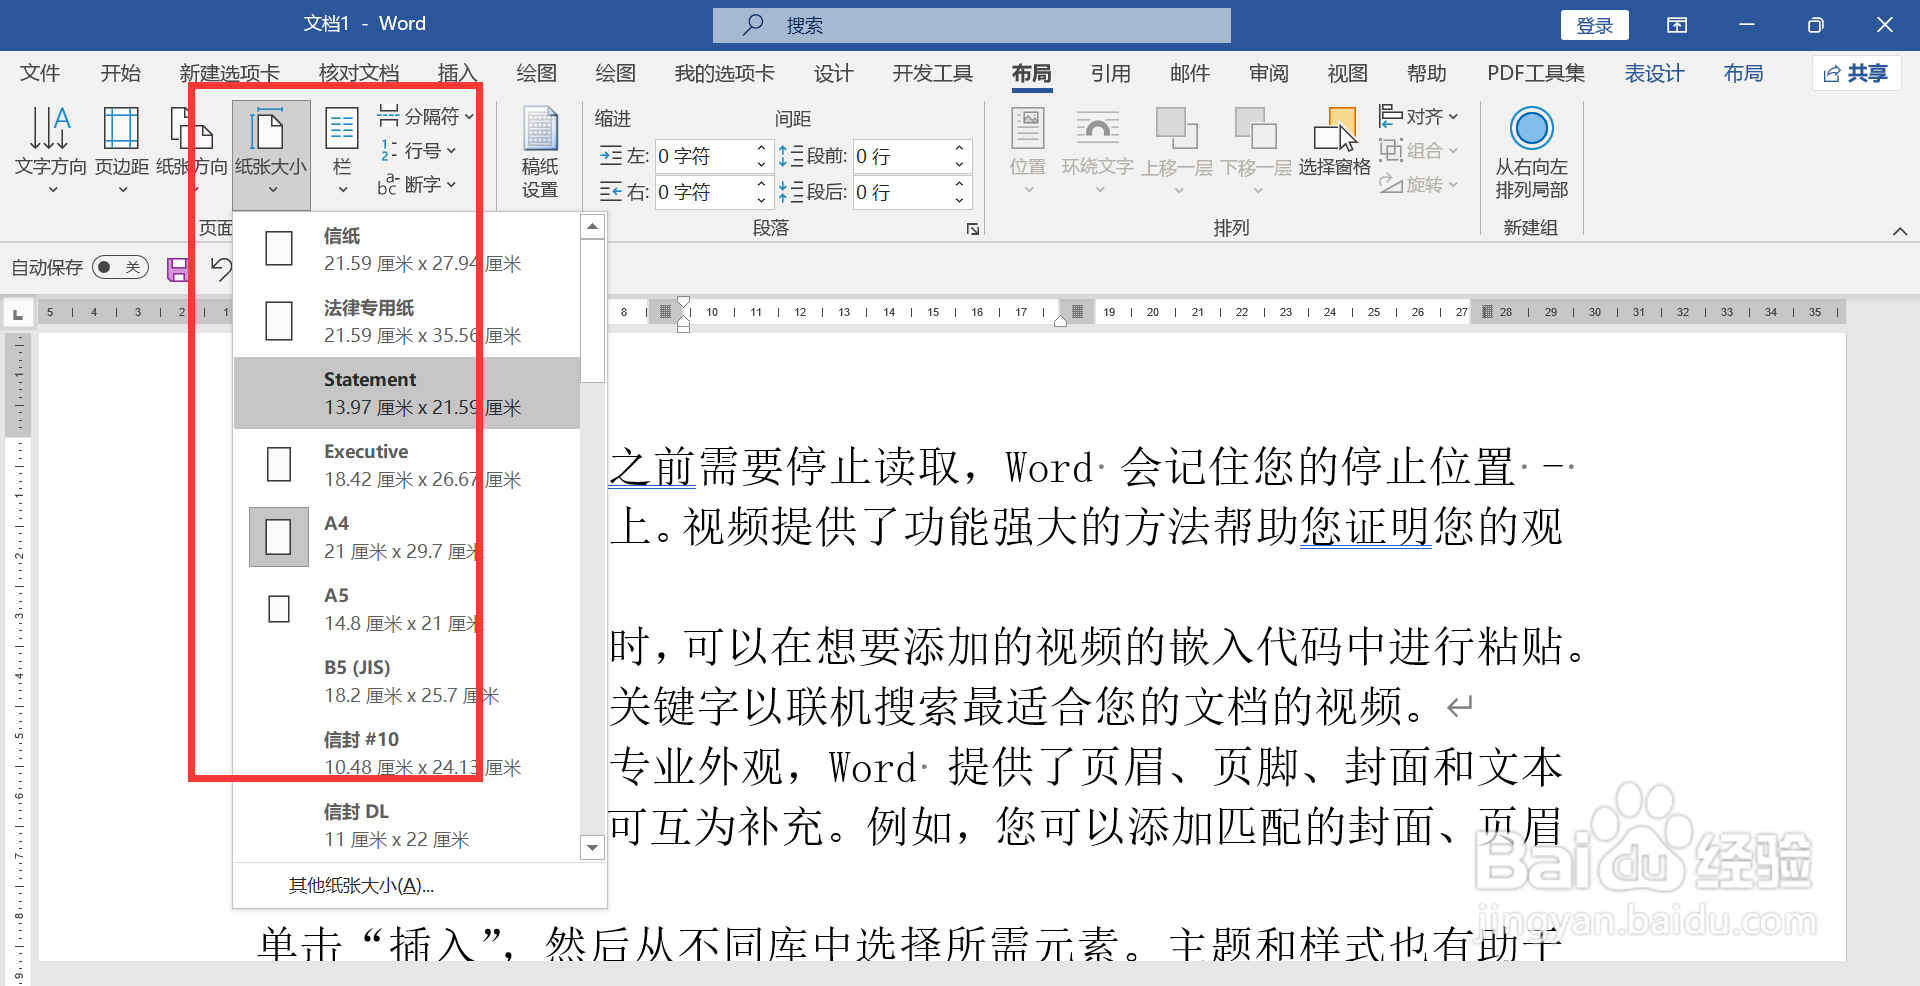Image resolution: width=1920 pixels, height=986 pixels.
Task: Decrease spacing after with down stepper
Action: (x=960, y=200)
